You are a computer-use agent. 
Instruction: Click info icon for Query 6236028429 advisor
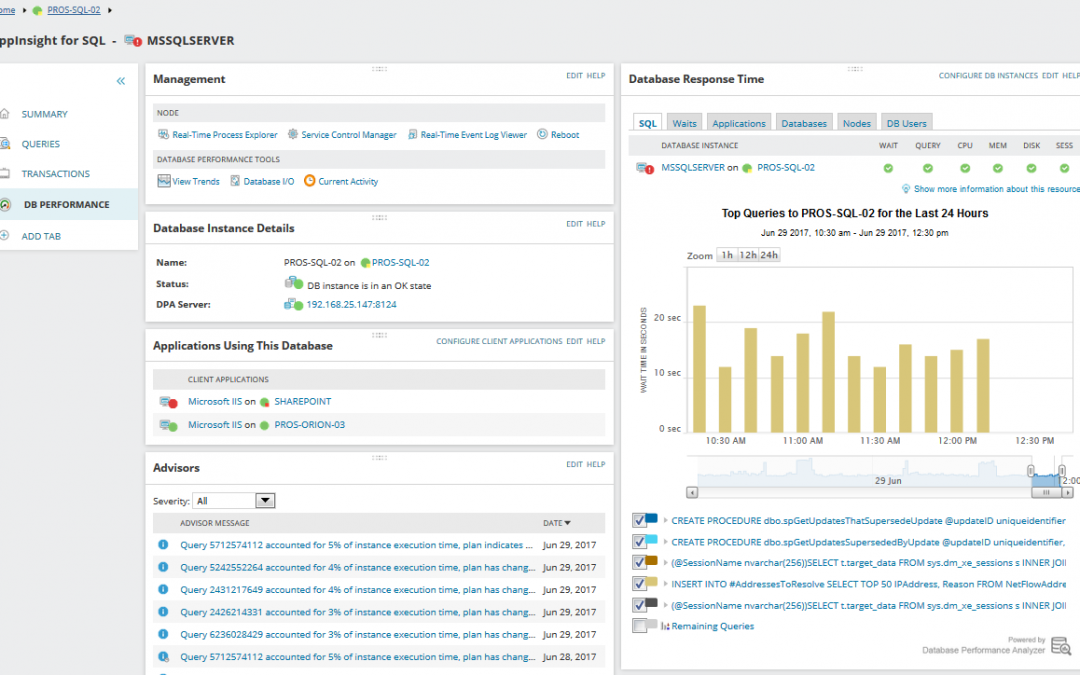[163, 634]
